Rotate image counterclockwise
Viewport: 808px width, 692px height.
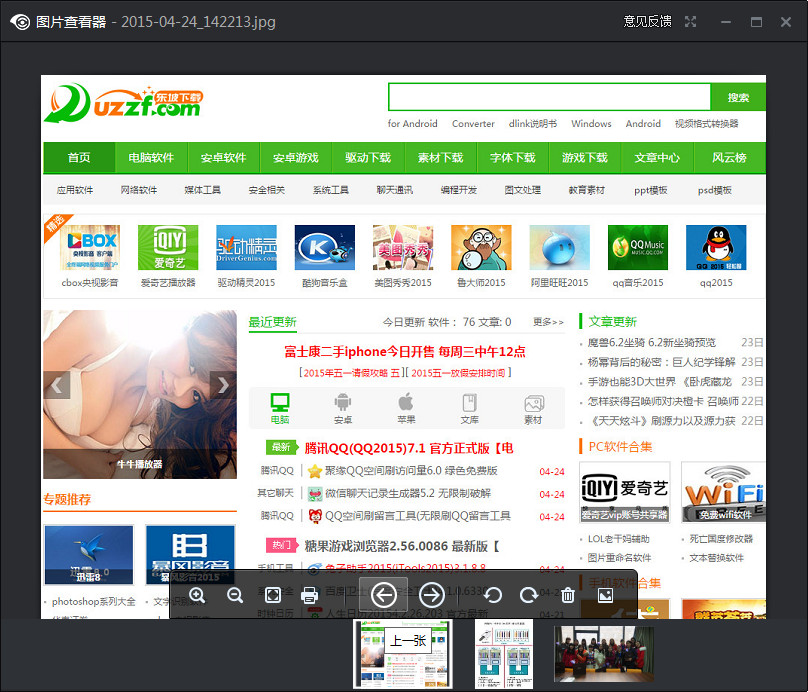(x=493, y=595)
